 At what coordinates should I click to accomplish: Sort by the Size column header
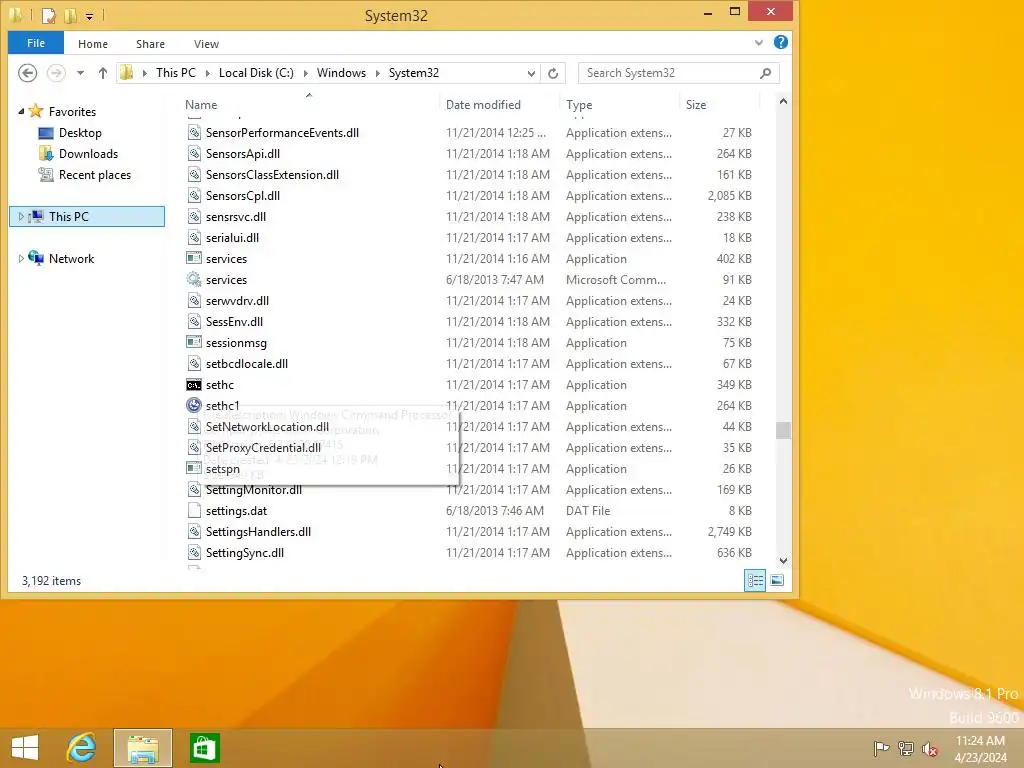click(696, 104)
